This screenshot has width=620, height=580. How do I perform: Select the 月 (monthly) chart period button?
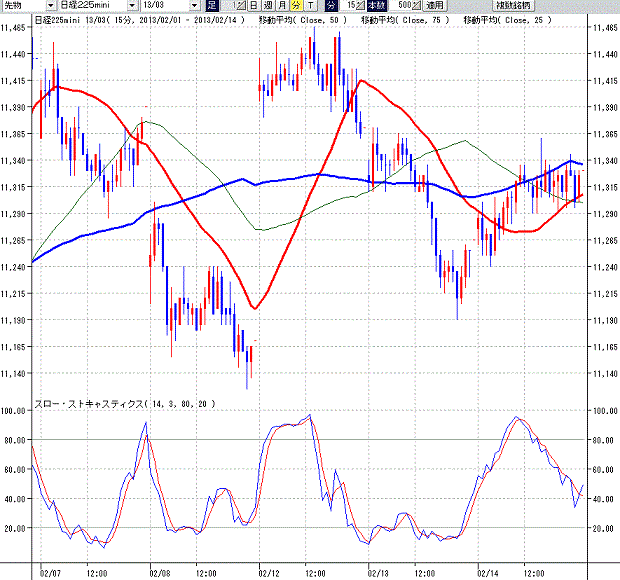[x=282, y=5]
